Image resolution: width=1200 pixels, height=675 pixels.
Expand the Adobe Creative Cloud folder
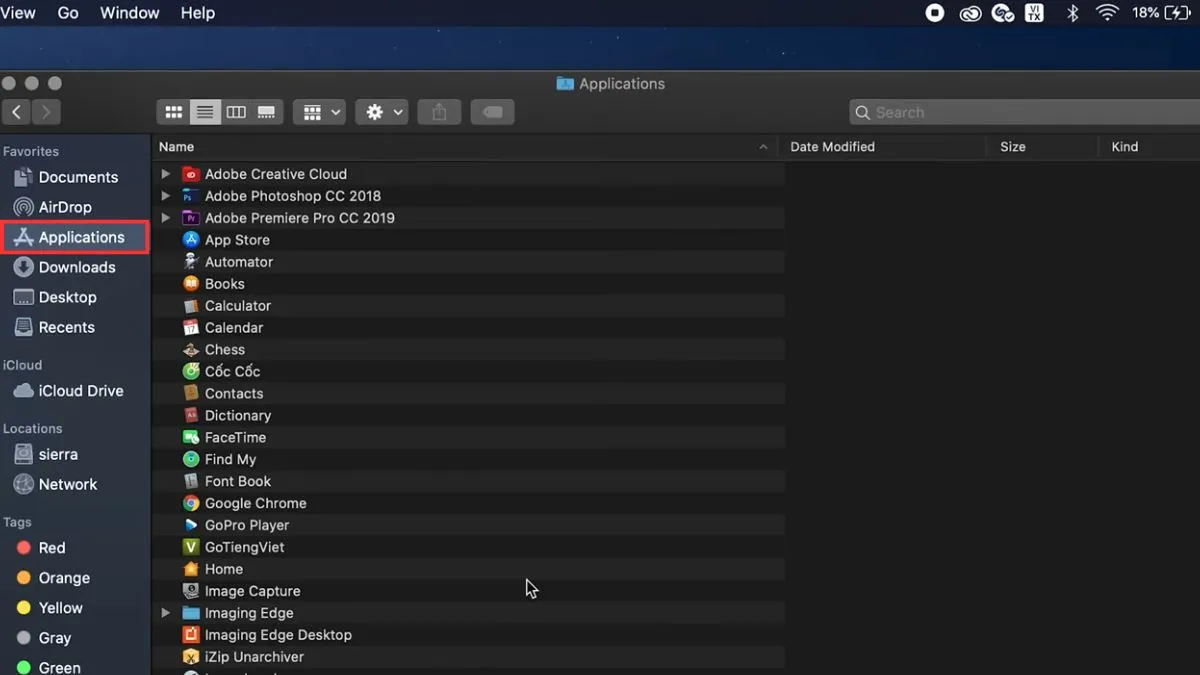point(166,174)
